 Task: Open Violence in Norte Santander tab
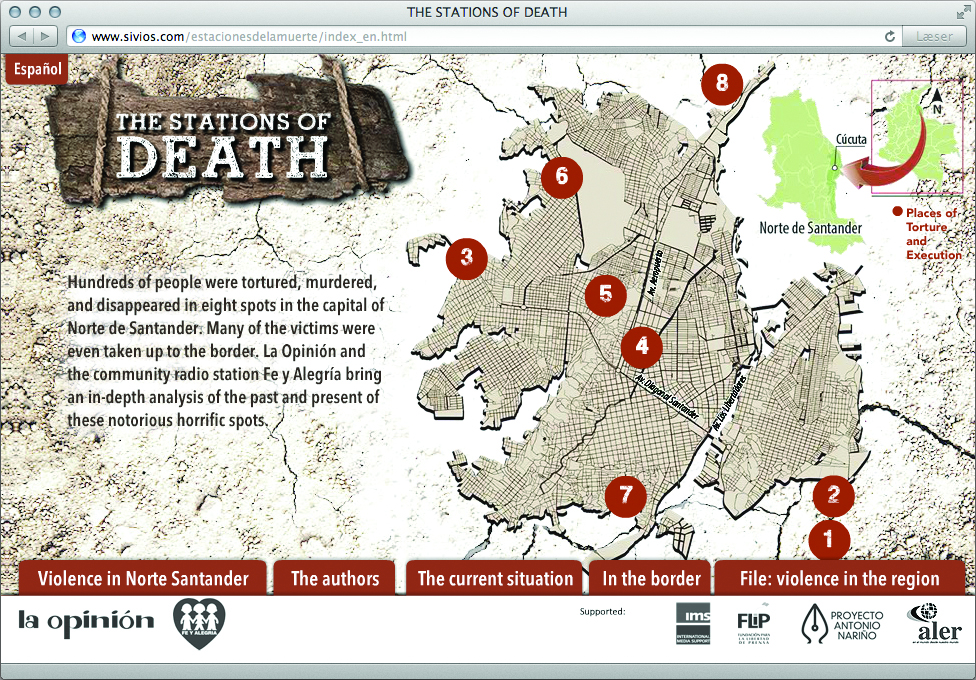(143, 578)
